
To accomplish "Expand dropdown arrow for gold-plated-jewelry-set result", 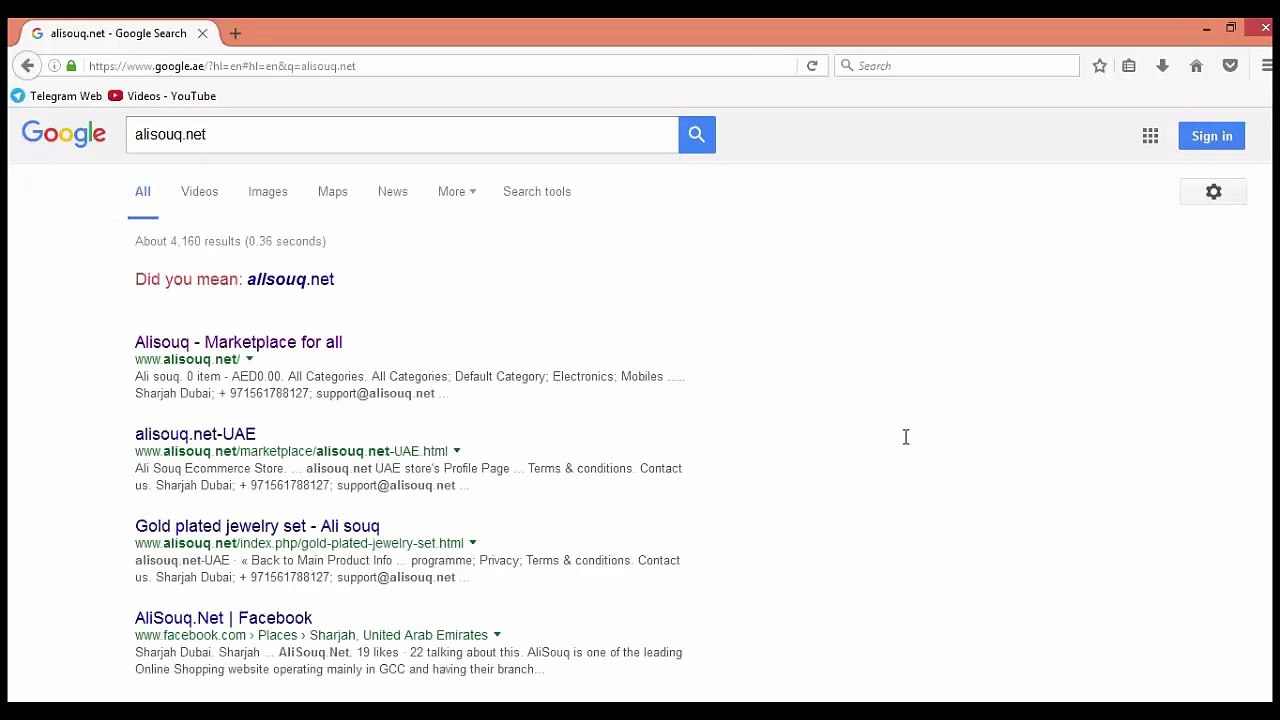I will (472, 543).
